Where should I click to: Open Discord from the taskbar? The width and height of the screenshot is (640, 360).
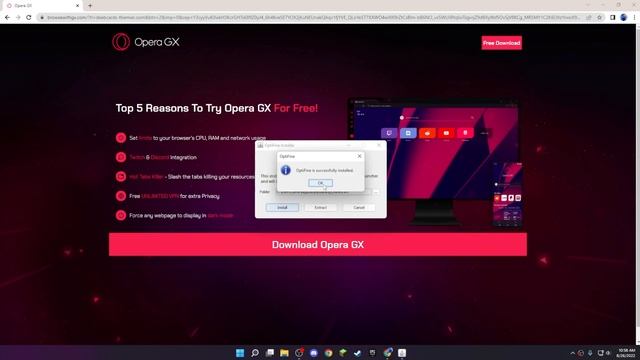(x=313, y=353)
